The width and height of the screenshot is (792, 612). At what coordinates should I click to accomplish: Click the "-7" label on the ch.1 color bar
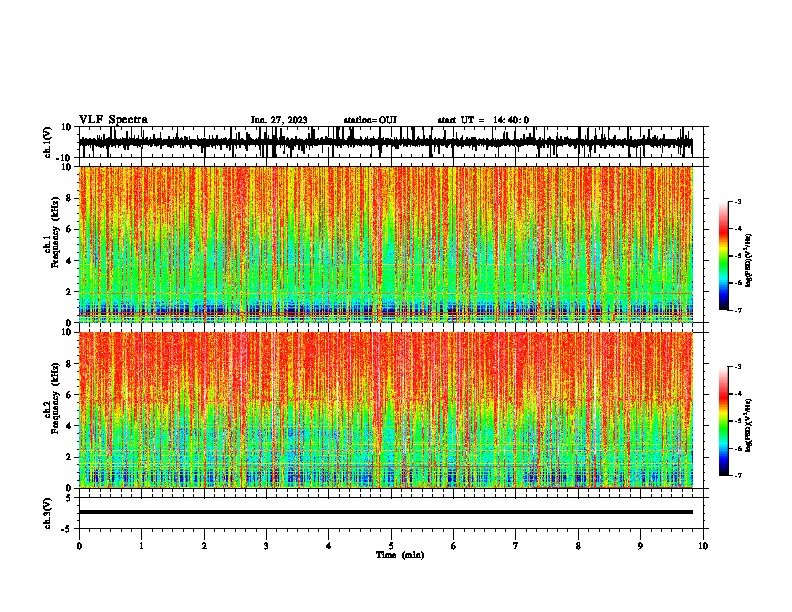tap(738, 310)
